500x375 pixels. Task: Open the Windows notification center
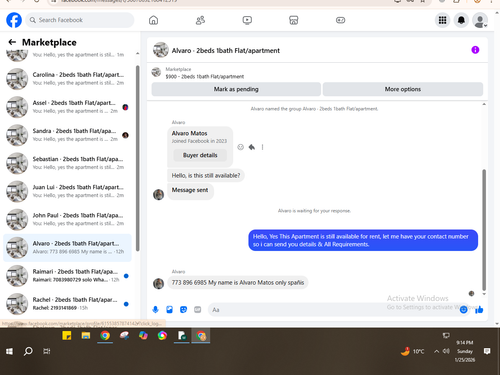[487, 351]
